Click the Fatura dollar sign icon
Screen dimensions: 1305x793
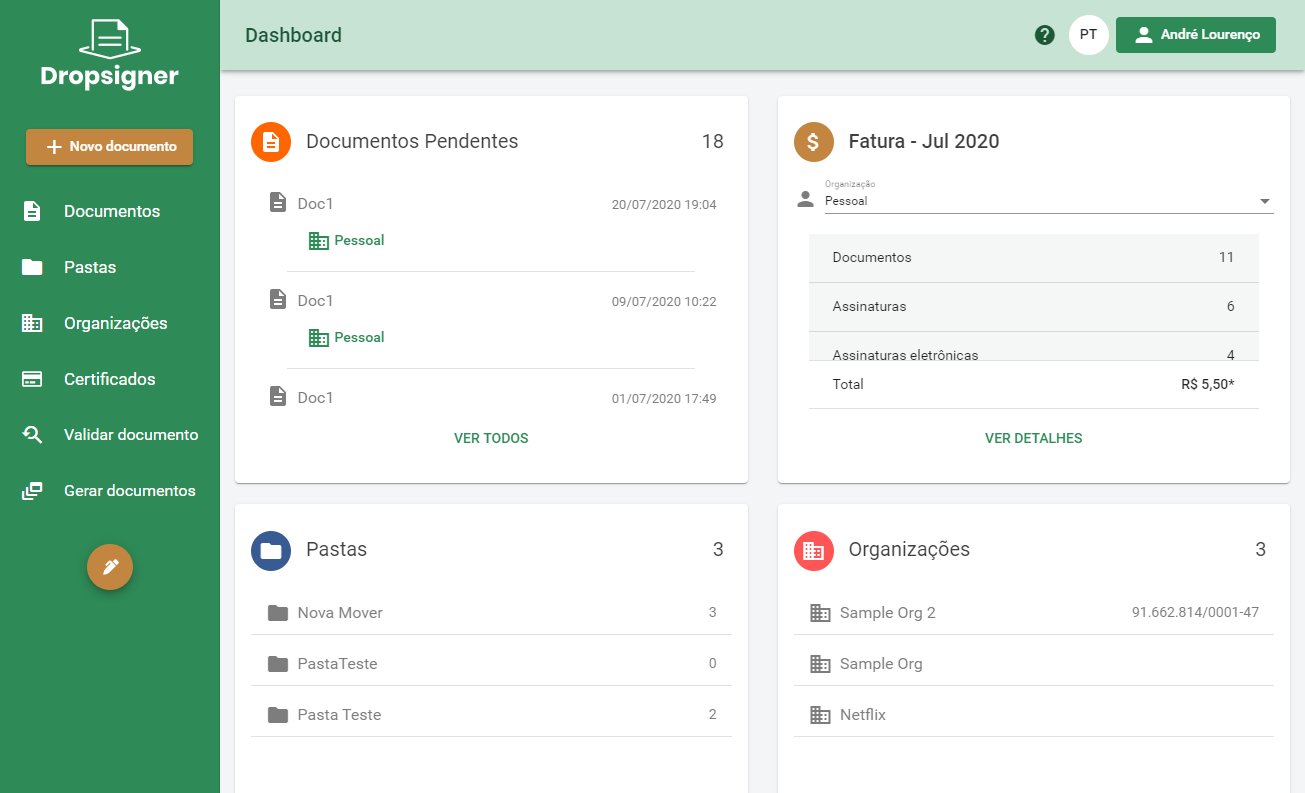click(x=814, y=142)
